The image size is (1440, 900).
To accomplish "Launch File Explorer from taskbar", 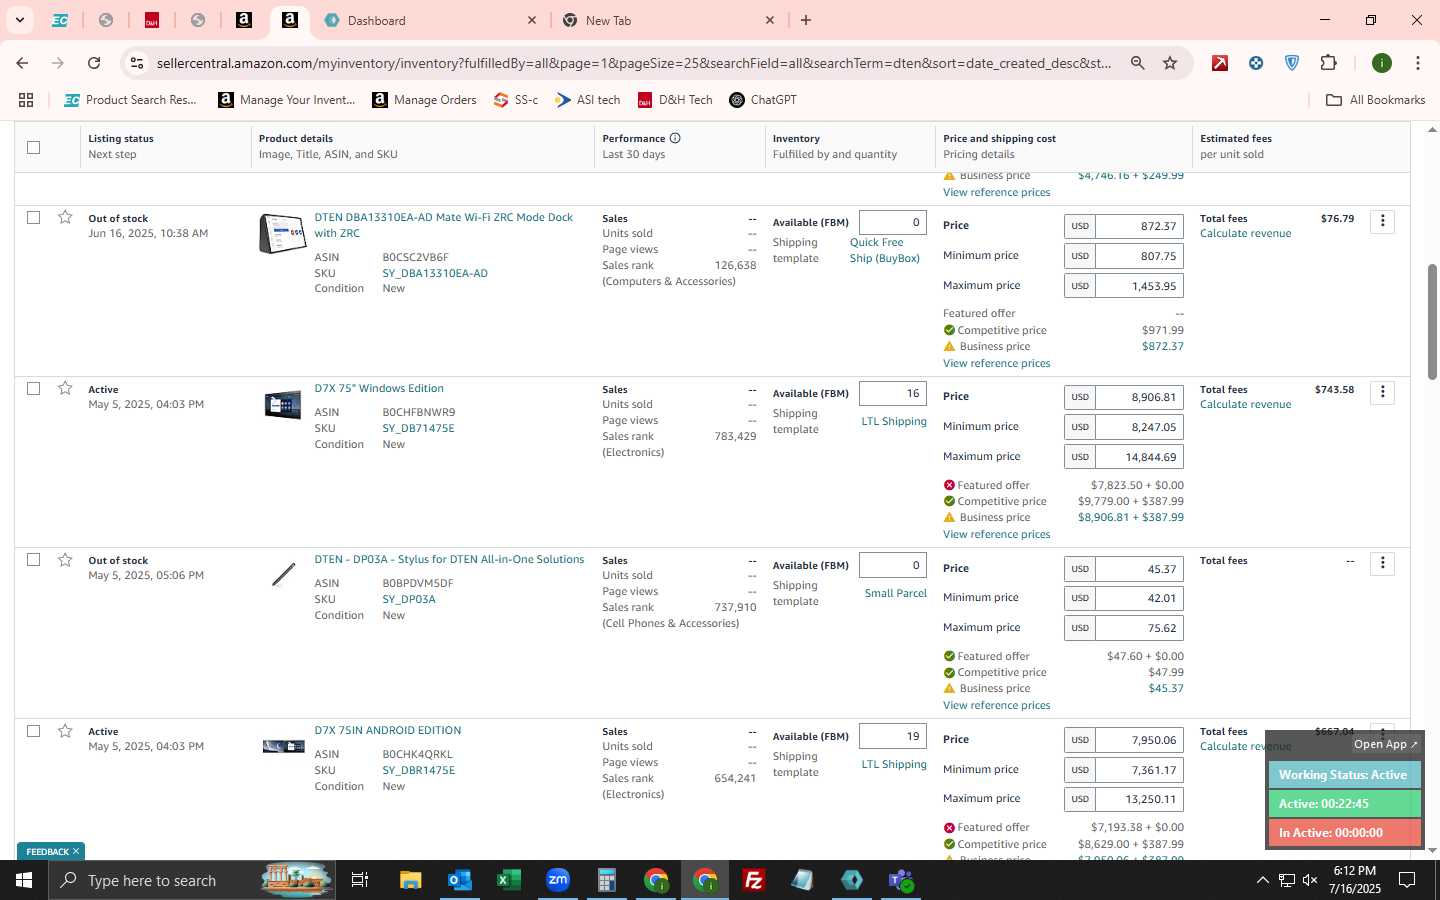I will click(x=410, y=880).
